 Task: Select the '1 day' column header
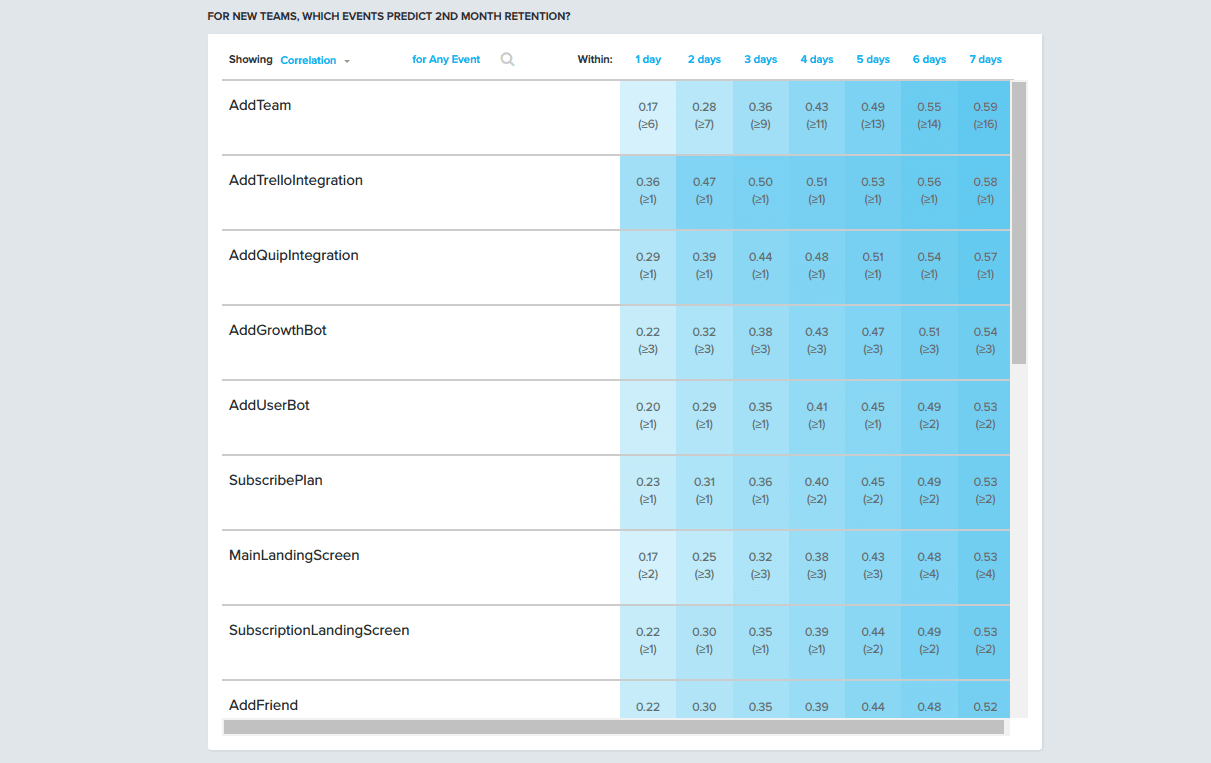[x=648, y=60]
